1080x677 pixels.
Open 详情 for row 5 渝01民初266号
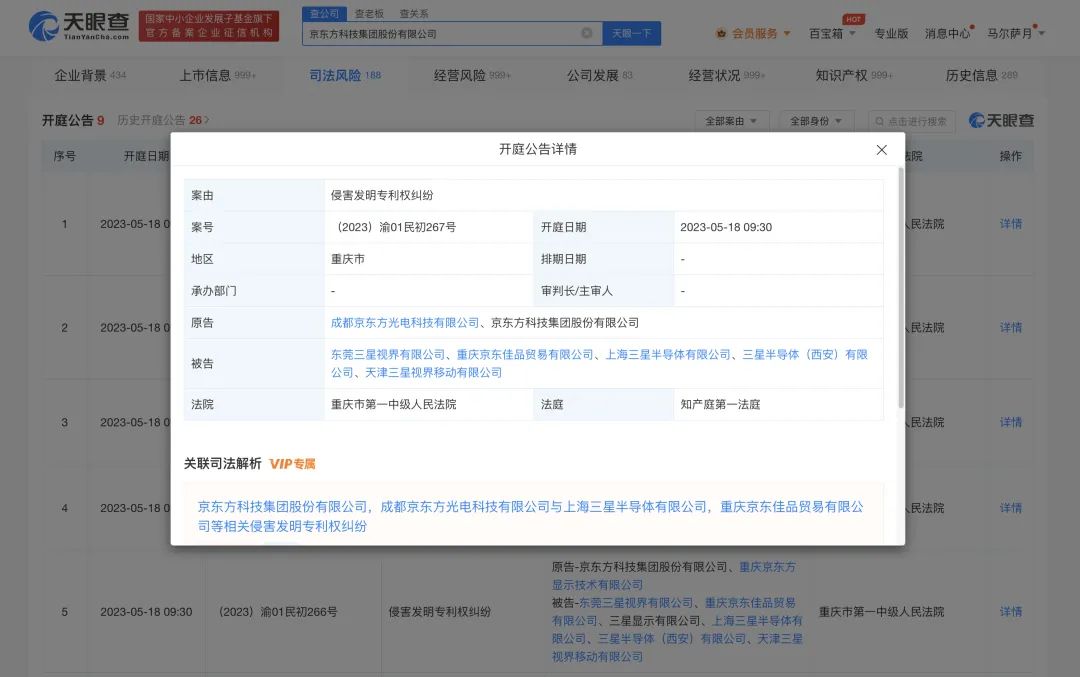coord(1010,612)
